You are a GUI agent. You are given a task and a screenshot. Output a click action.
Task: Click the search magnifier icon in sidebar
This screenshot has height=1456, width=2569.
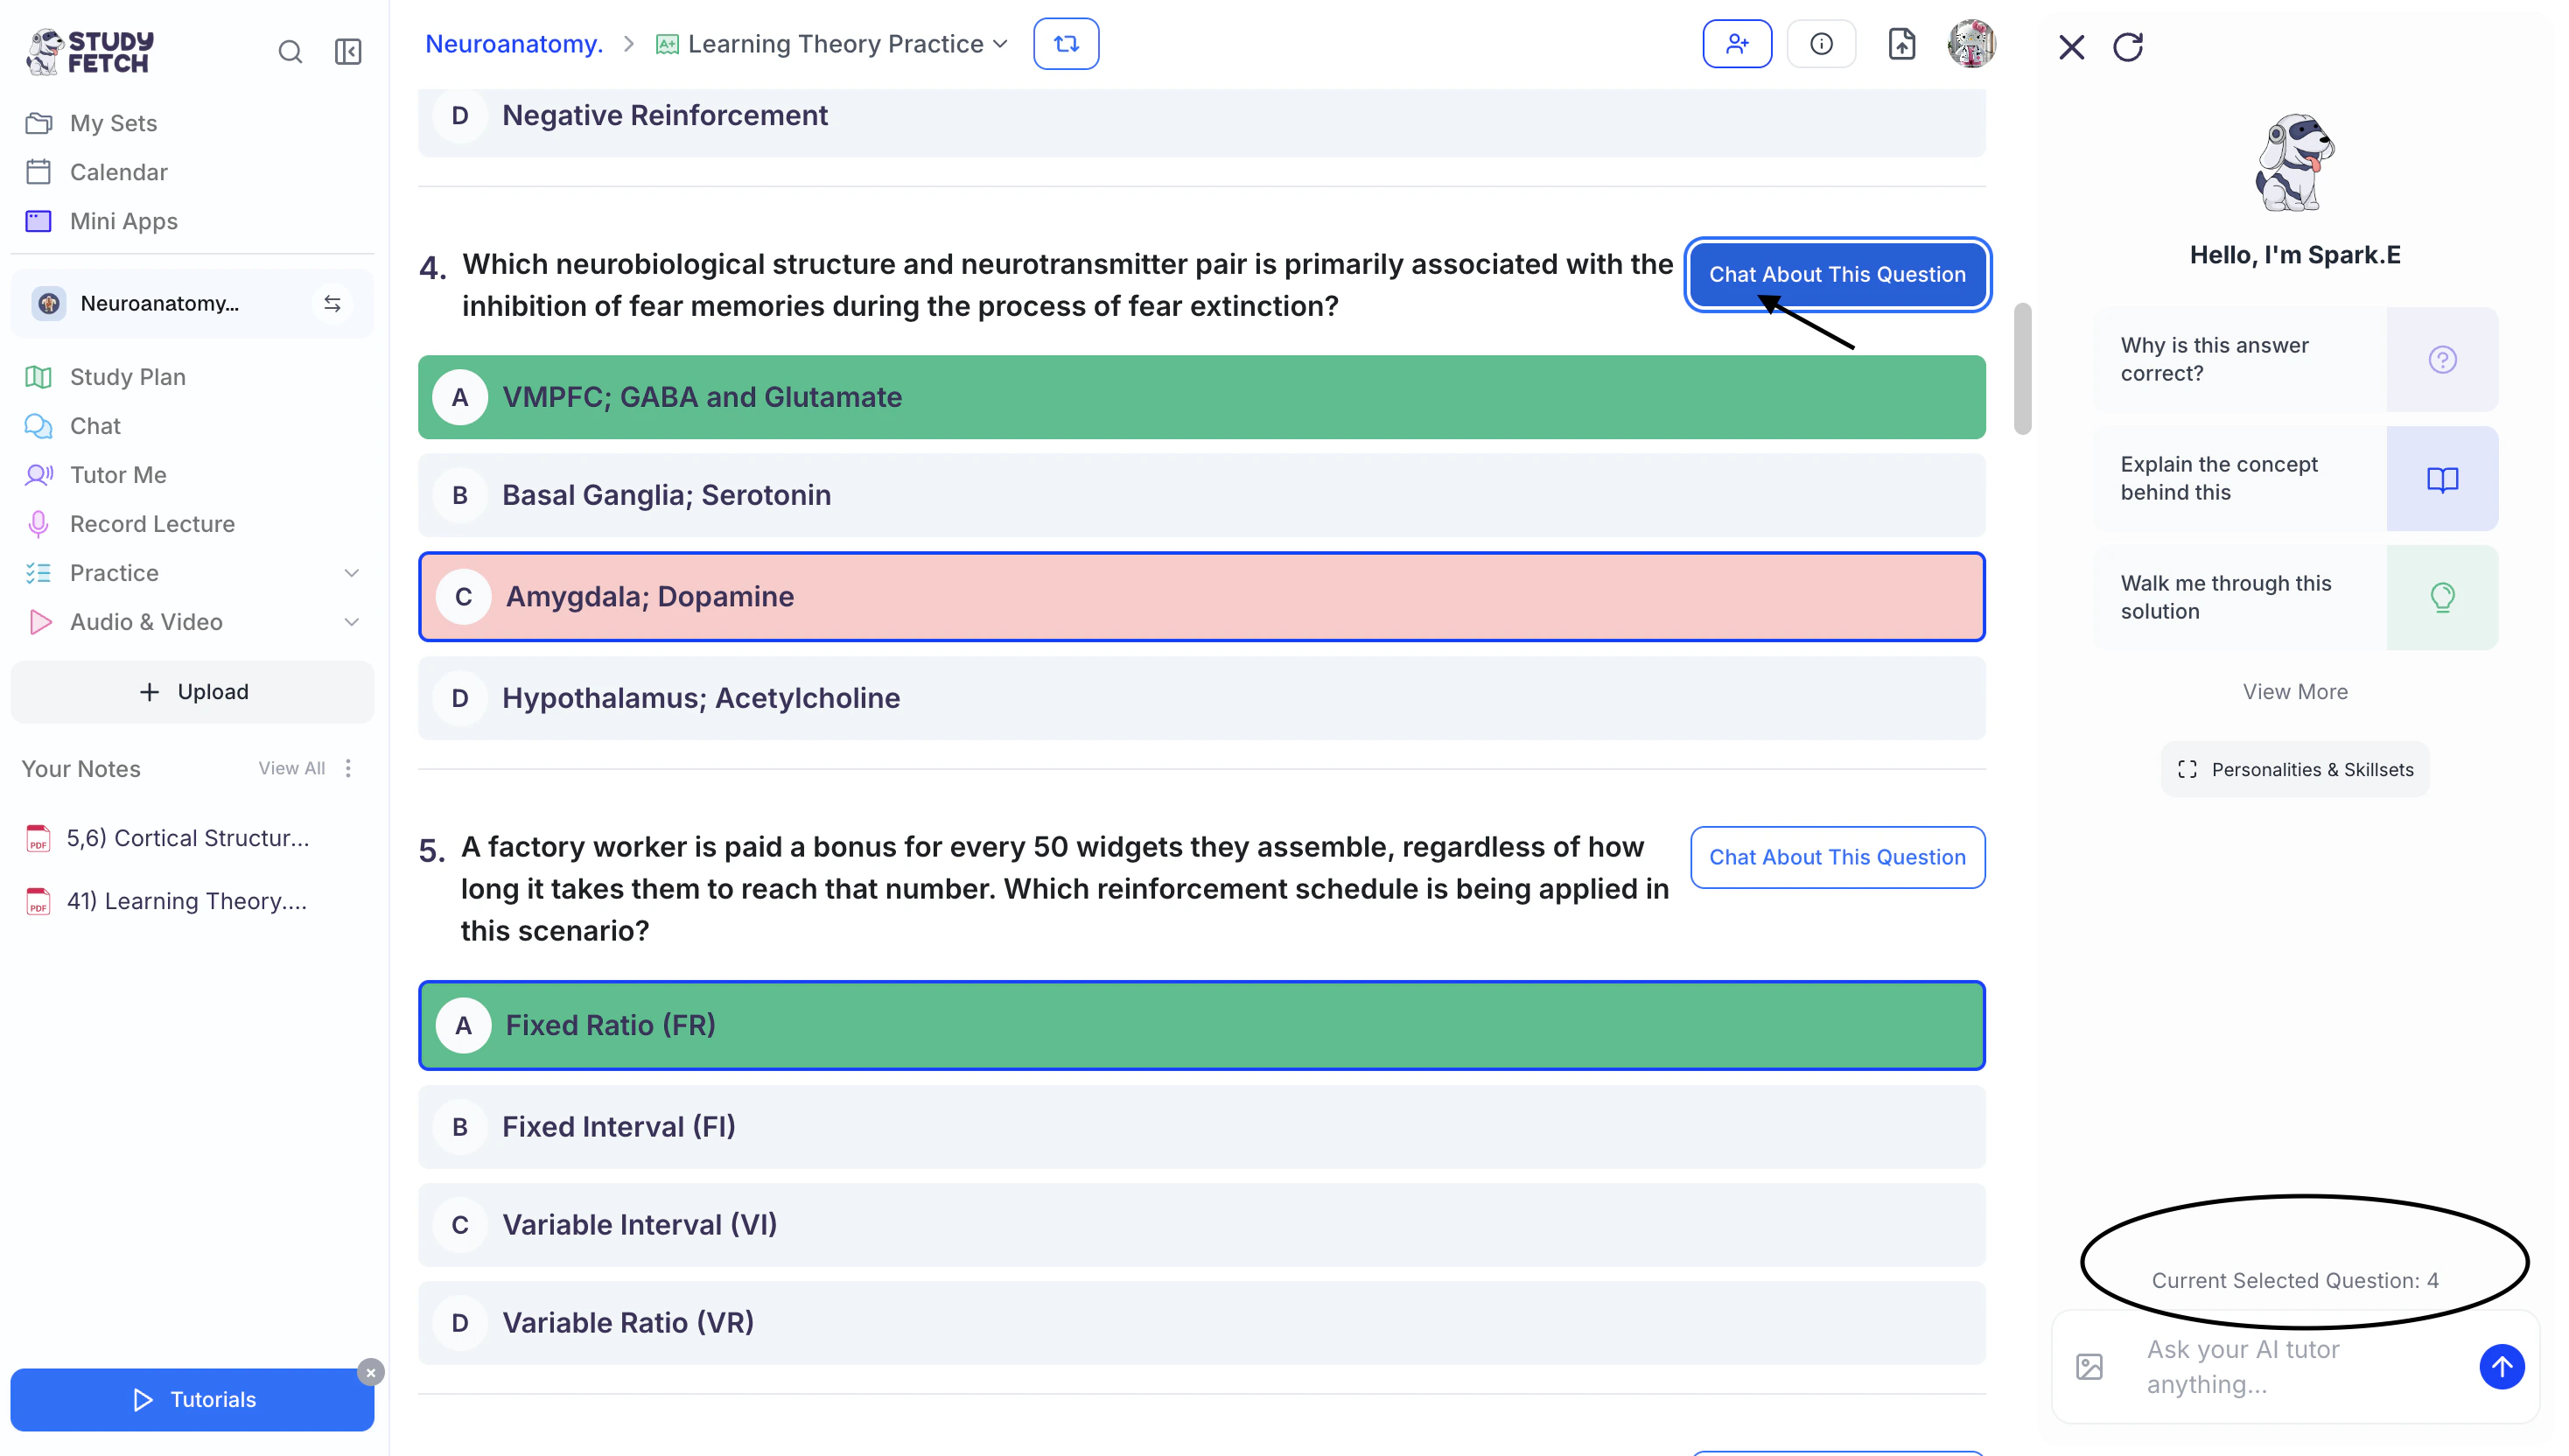tap(290, 52)
